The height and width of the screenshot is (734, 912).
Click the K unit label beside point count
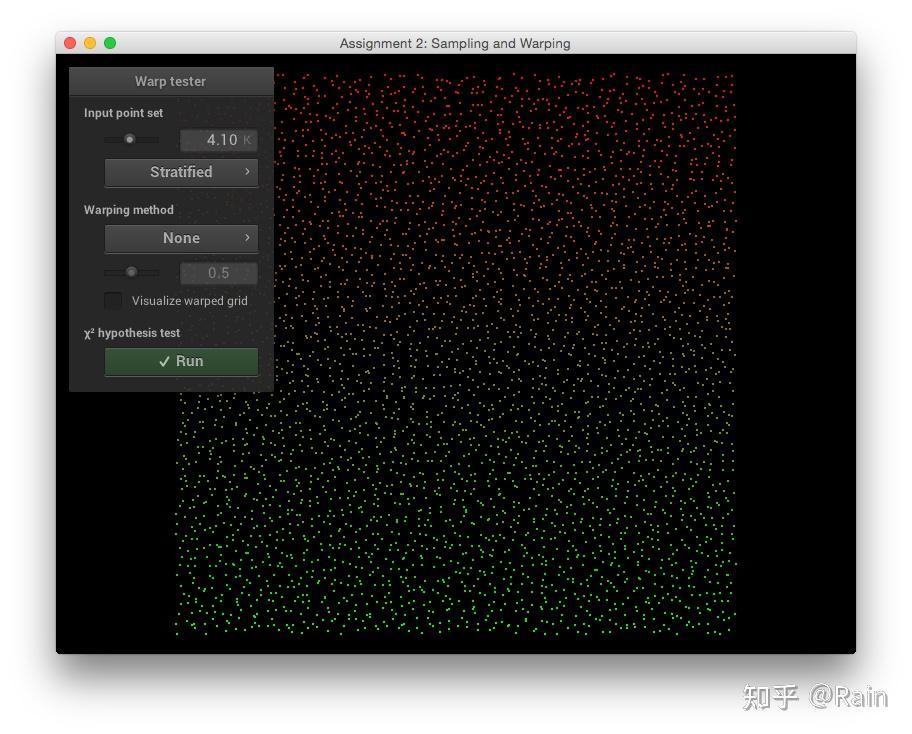pyautogui.click(x=248, y=140)
